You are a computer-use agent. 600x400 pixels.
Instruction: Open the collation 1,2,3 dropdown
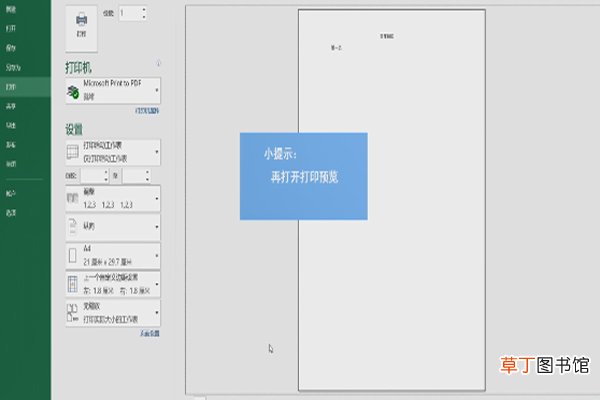coord(113,199)
